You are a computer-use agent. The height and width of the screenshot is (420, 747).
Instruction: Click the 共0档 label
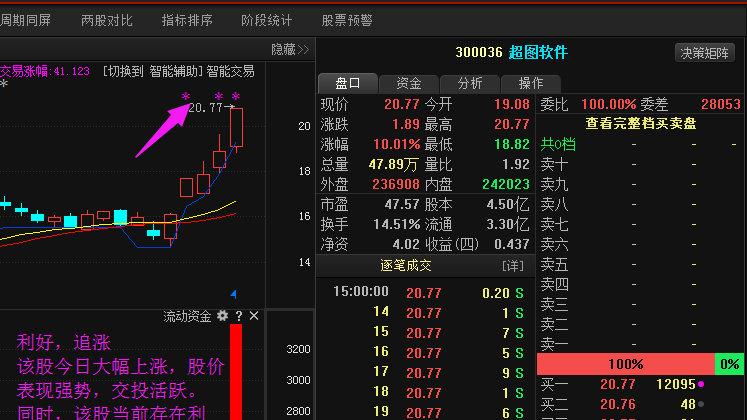coord(558,144)
